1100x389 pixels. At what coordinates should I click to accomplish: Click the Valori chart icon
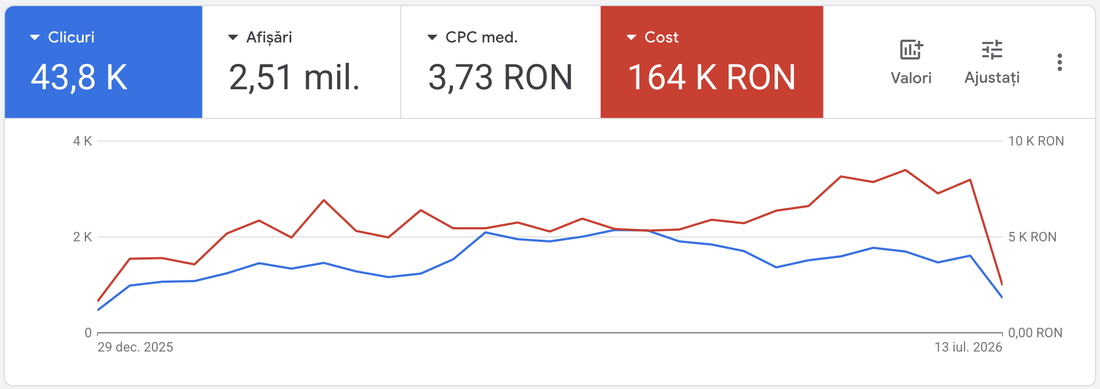point(911,50)
